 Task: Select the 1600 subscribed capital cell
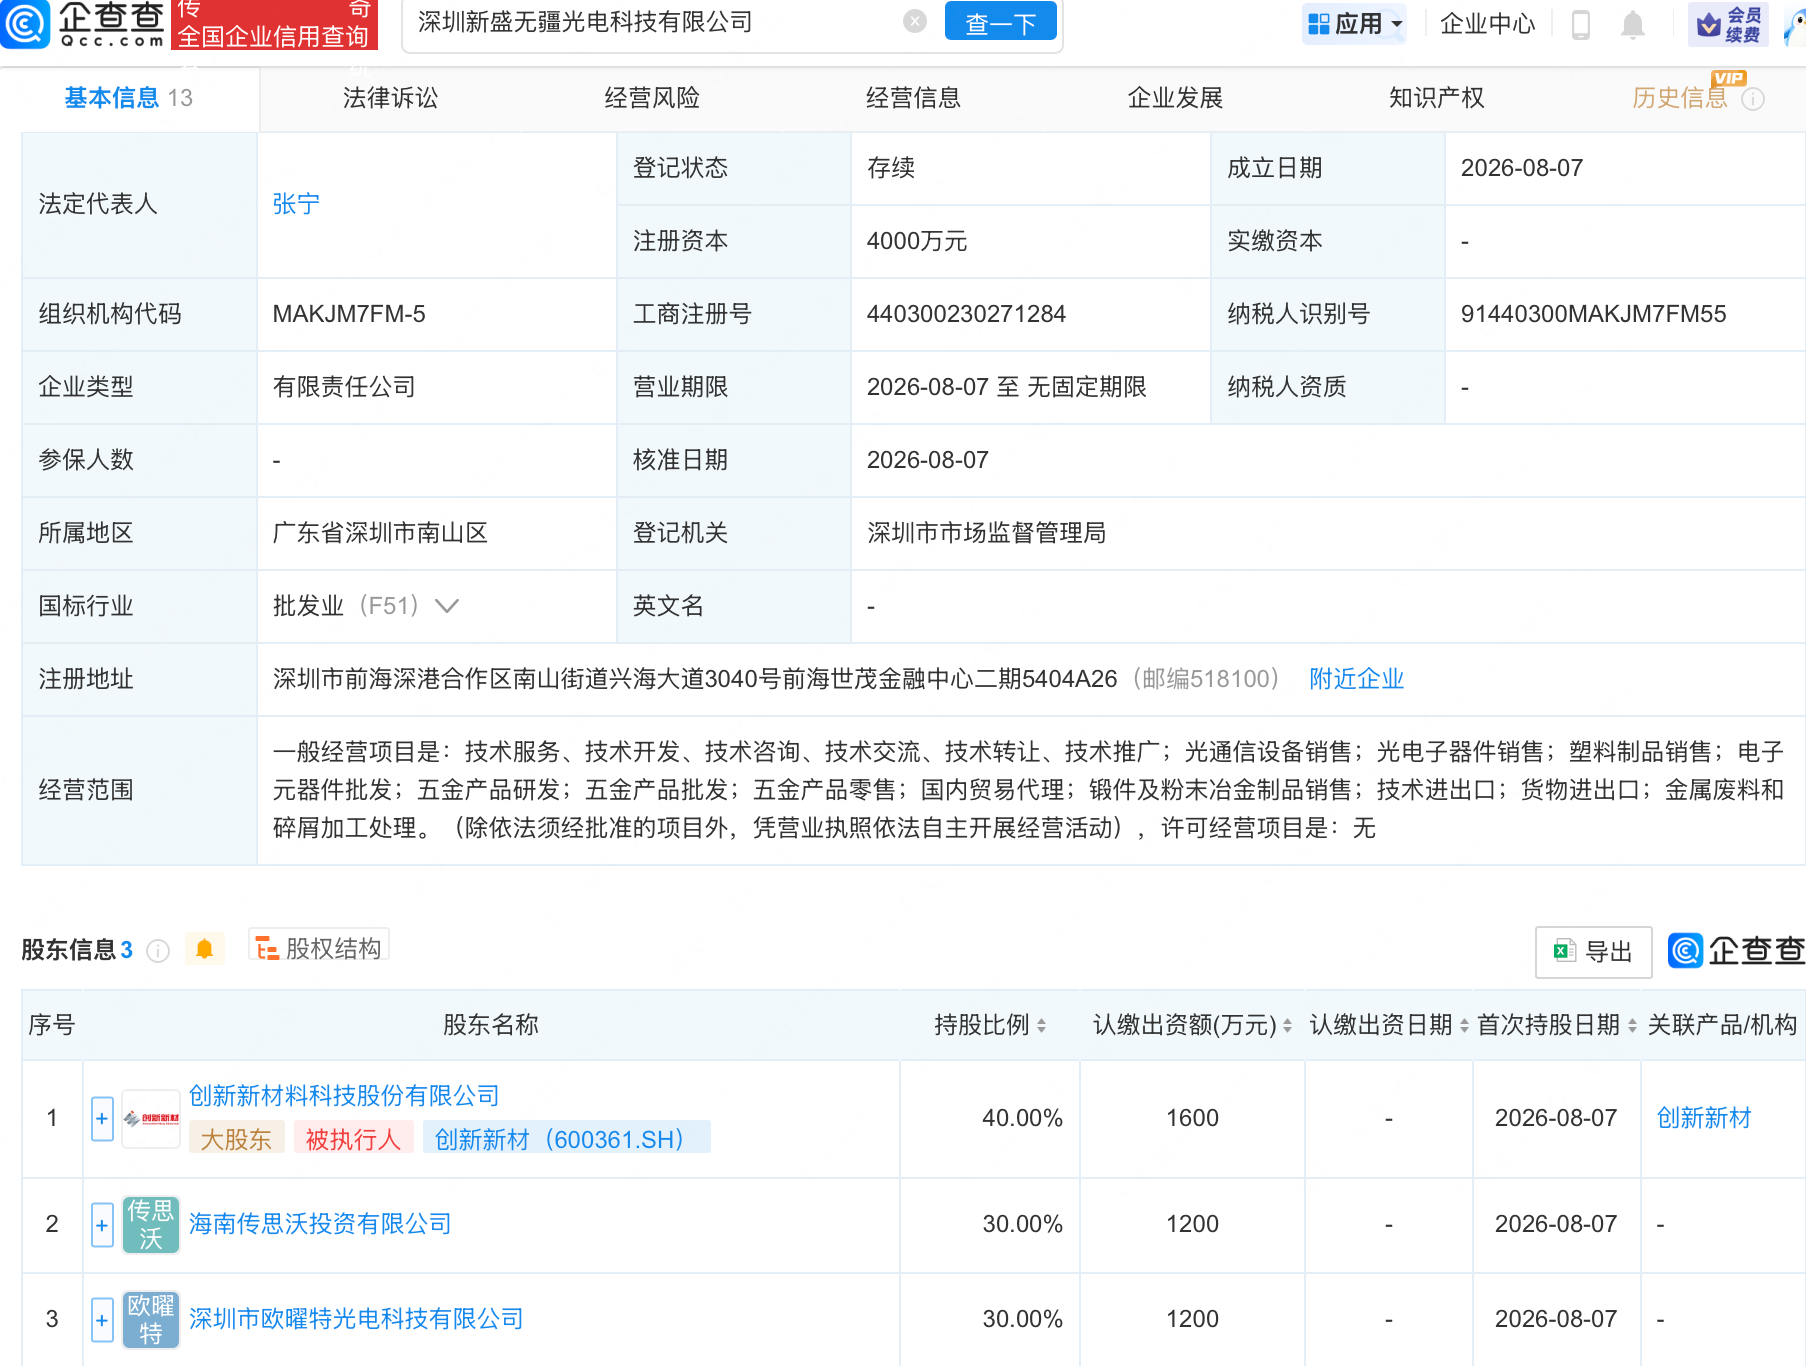point(1192,1118)
